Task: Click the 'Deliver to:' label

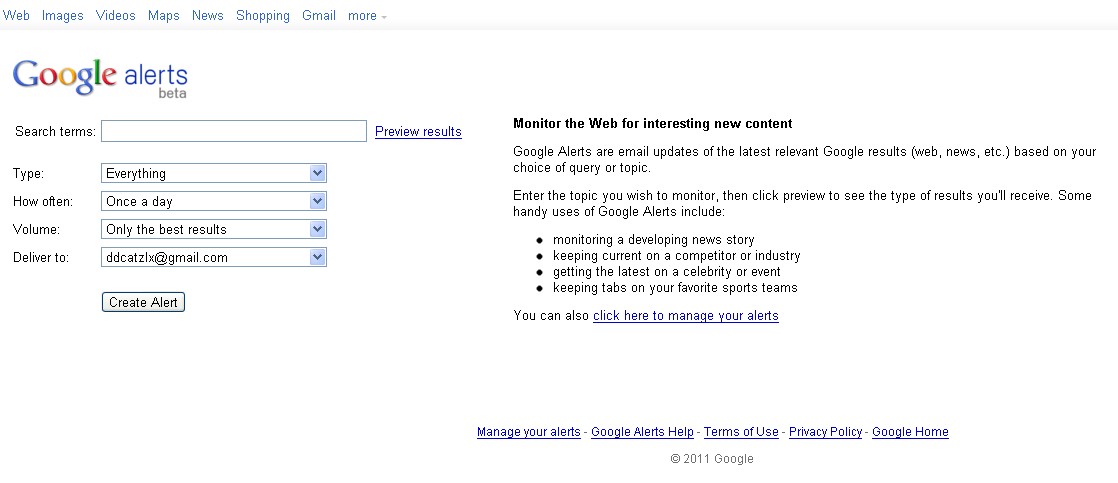Action: pyautogui.click(x=41, y=258)
